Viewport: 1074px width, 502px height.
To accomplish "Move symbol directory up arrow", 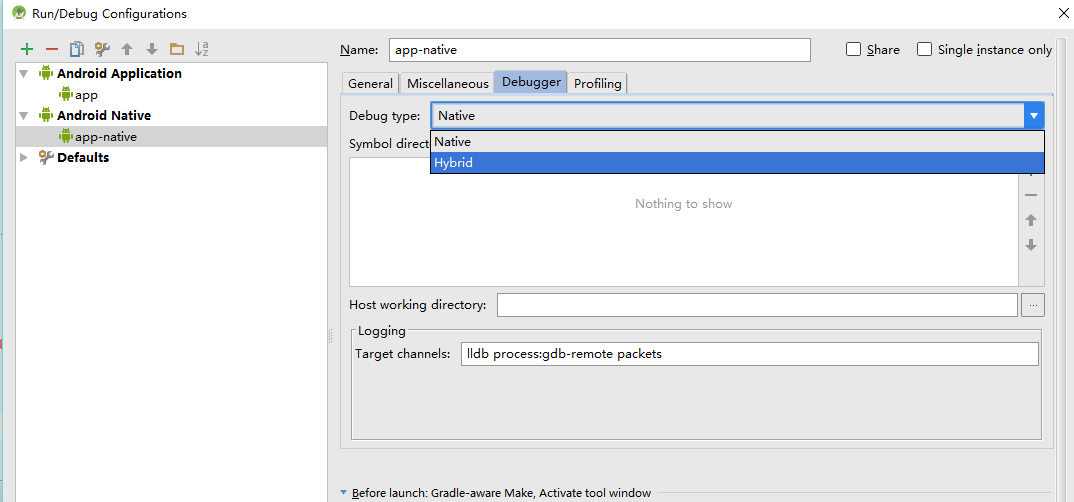I will (x=1031, y=221).
